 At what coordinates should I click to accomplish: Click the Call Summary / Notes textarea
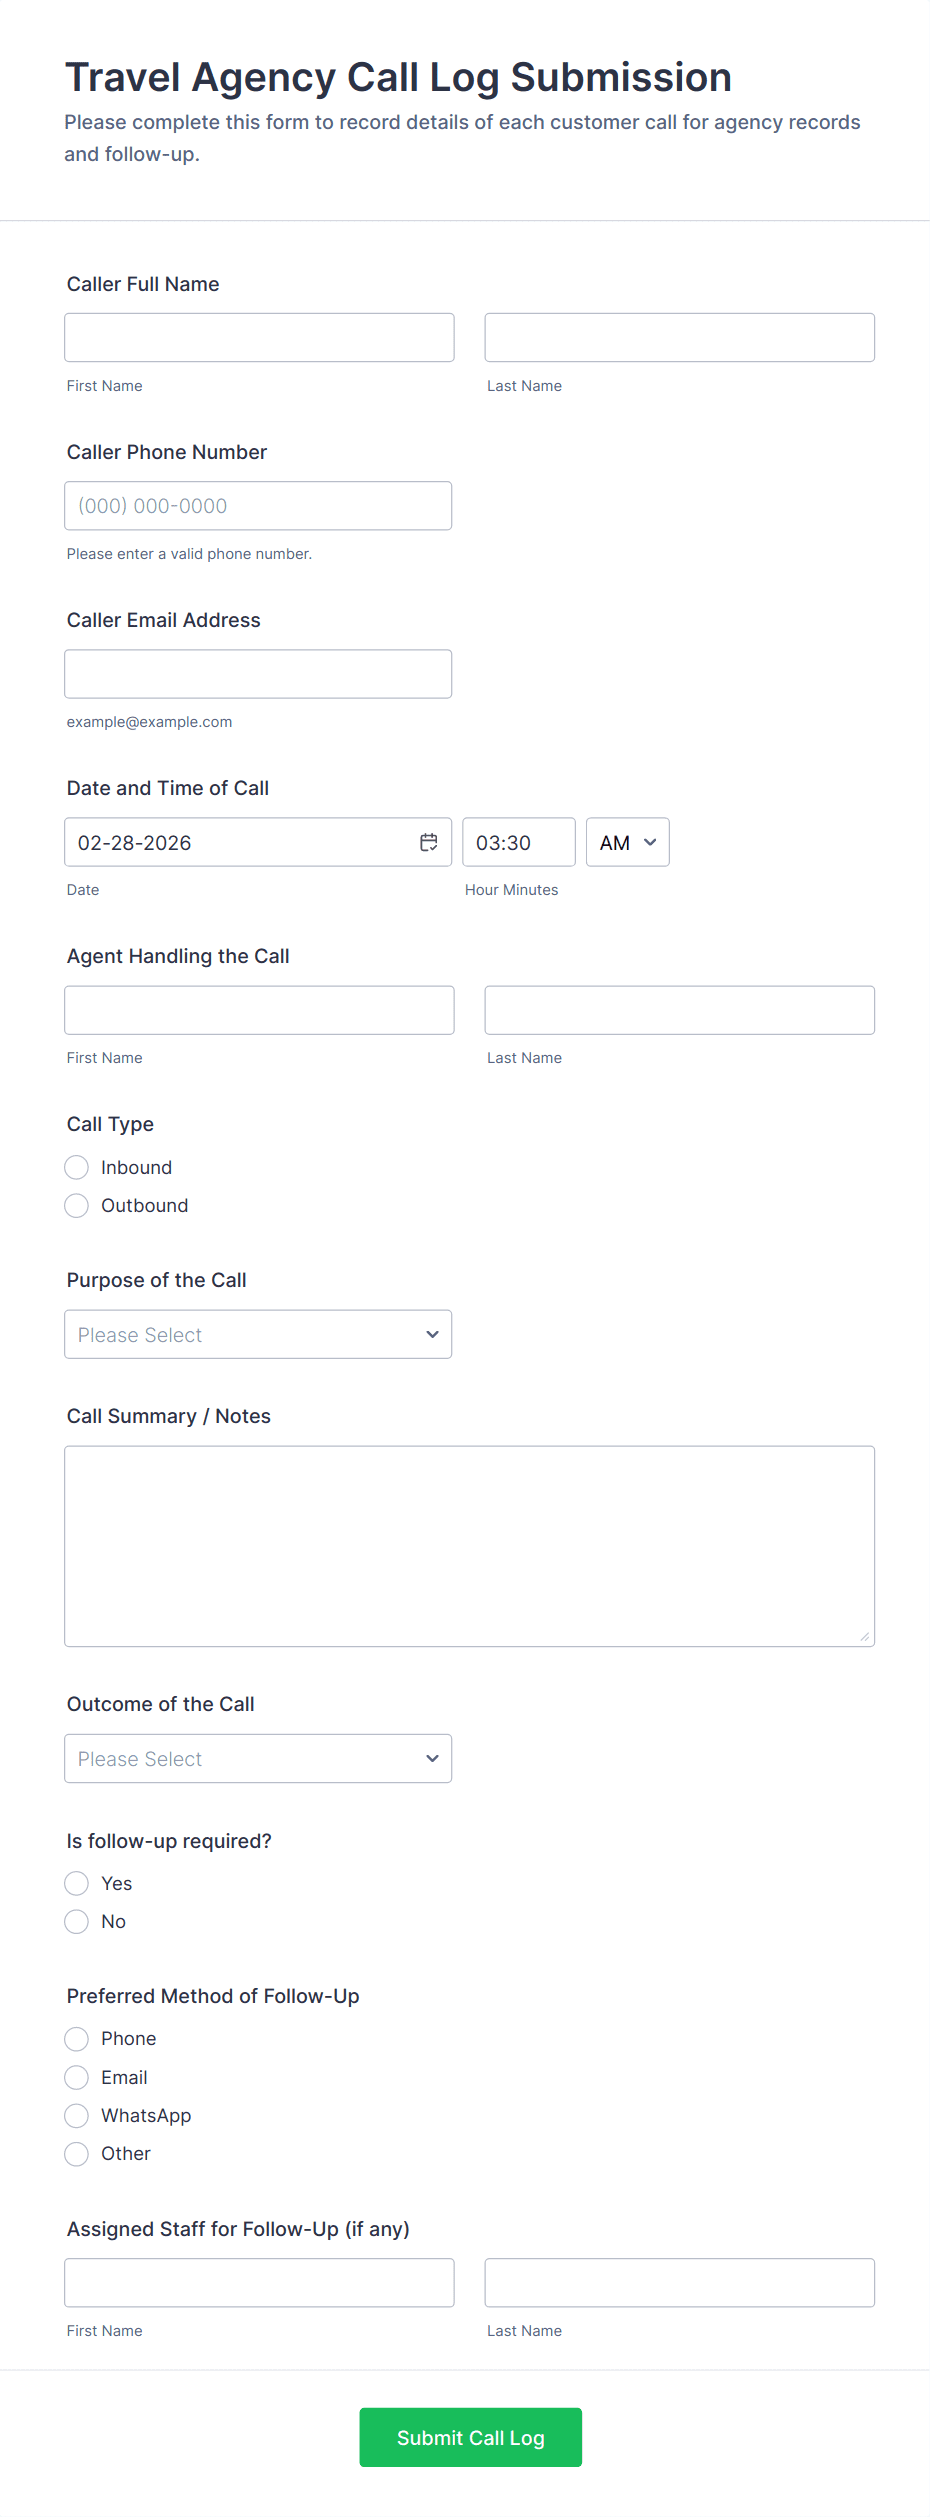point(469,1545)
